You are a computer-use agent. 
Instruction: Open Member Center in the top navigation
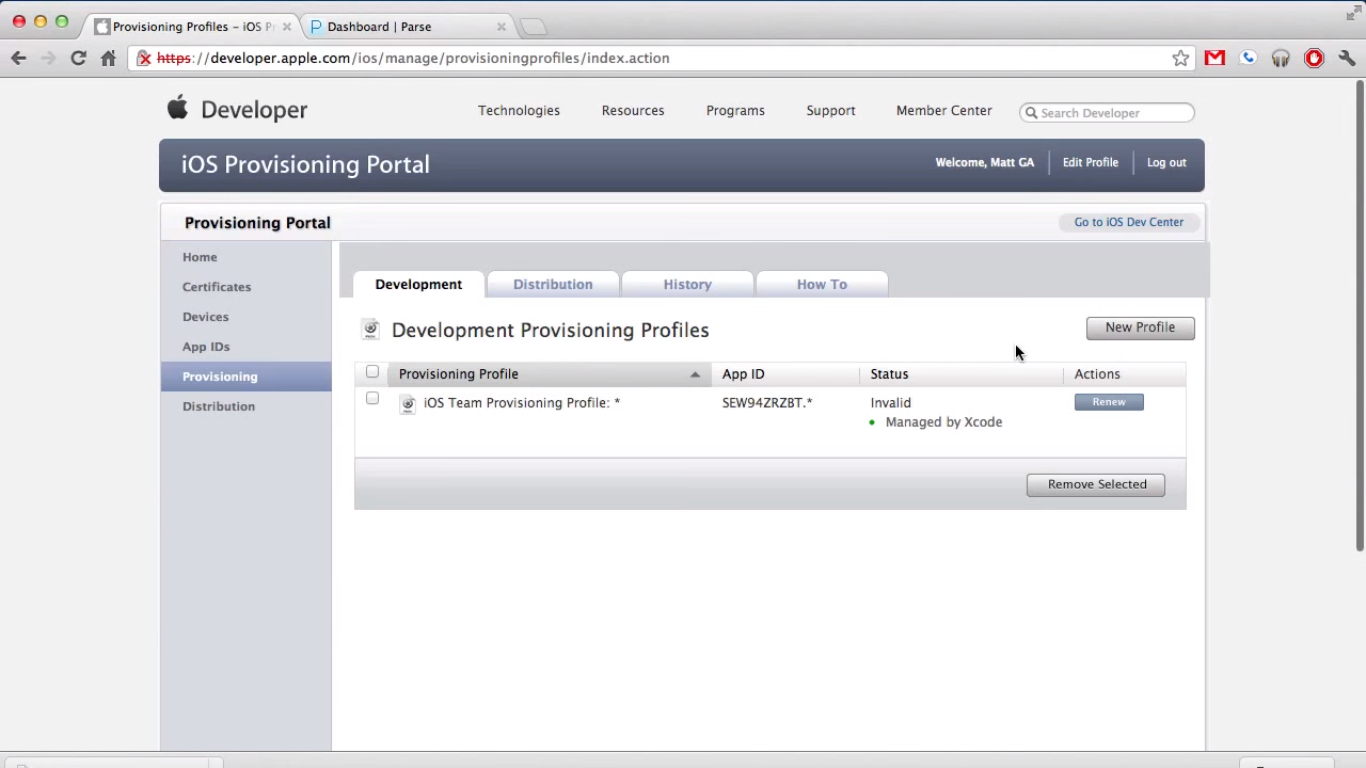click(x=944, y=111)
